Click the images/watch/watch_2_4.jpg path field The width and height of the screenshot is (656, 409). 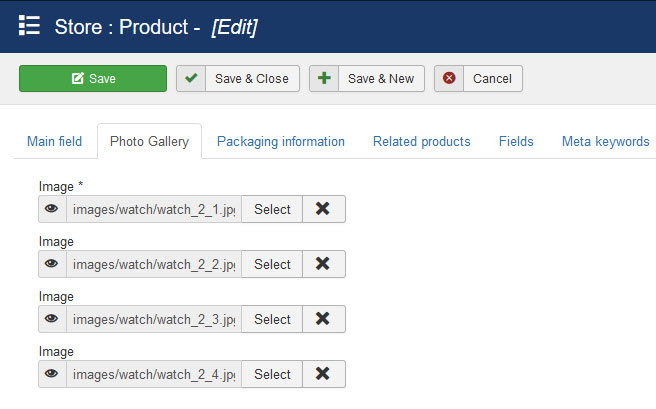[x=154, y=374]
